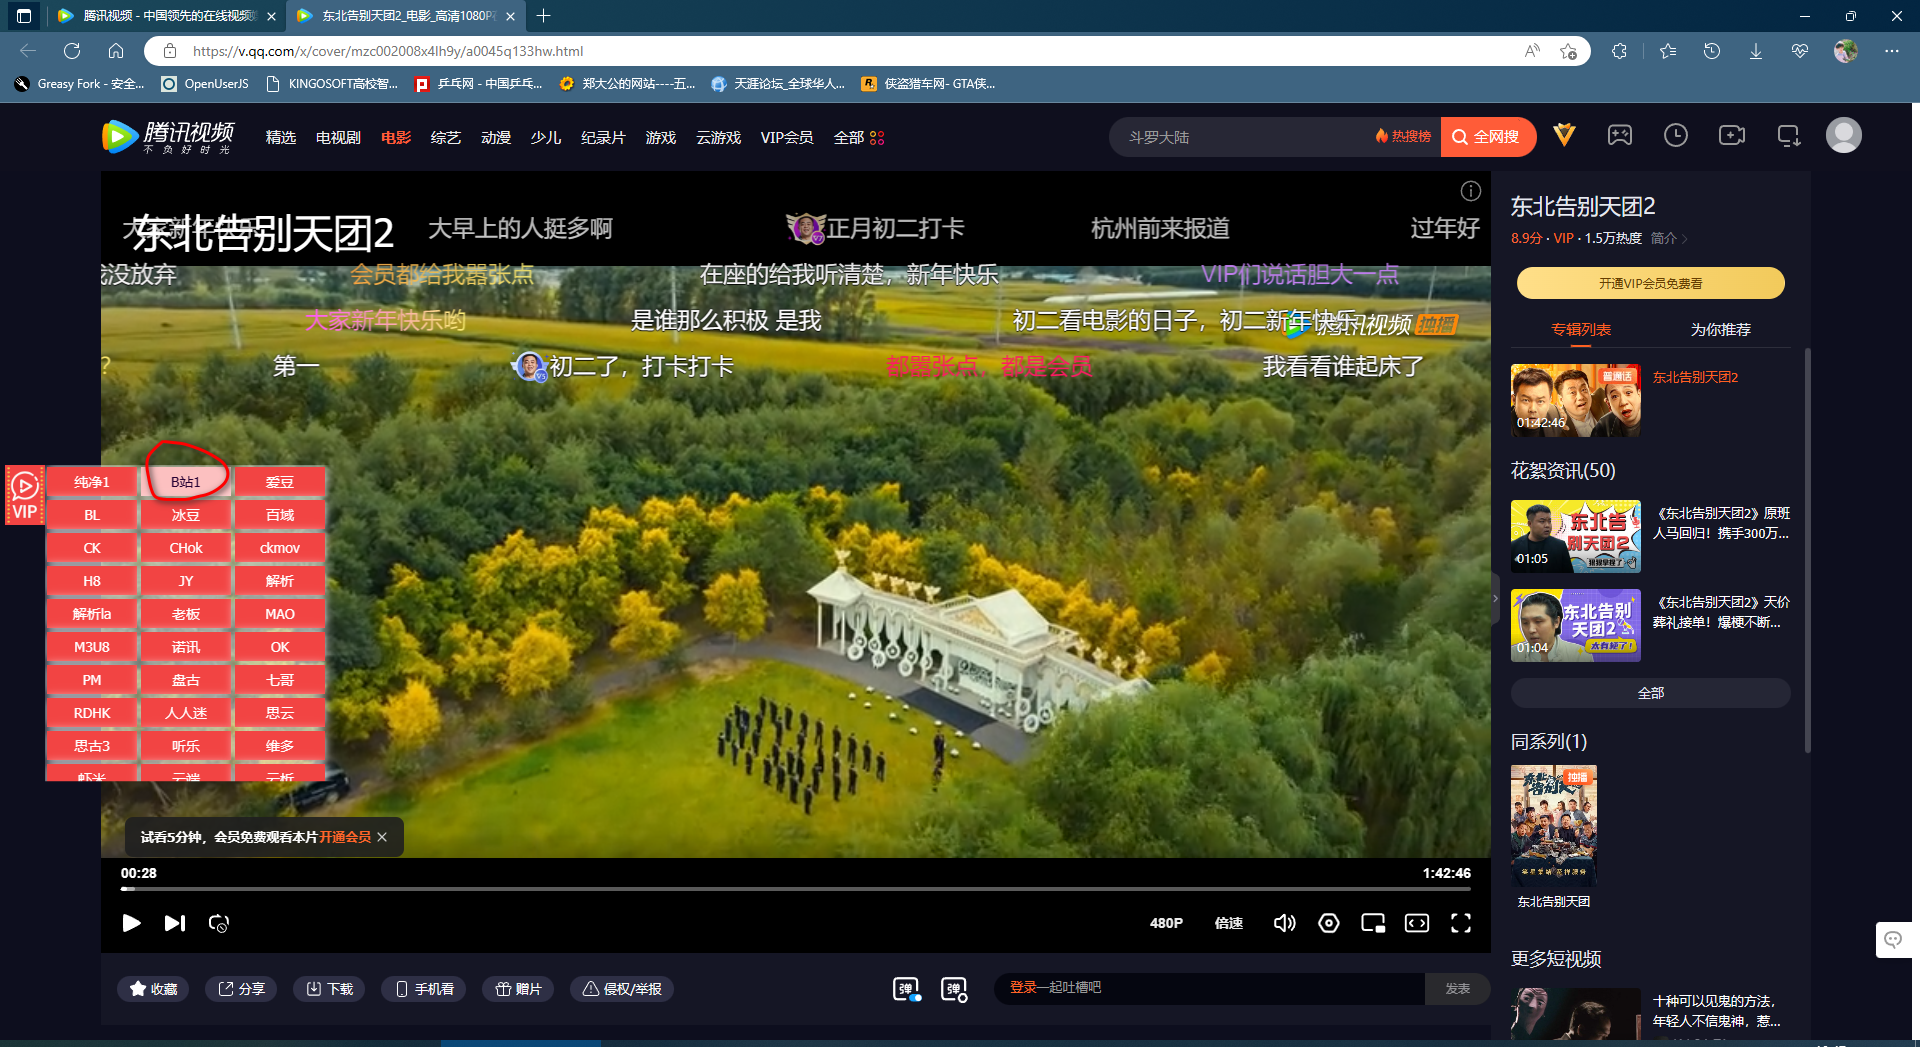
Task: Click the red VIP parser icon
Action: tap(25, 495)
